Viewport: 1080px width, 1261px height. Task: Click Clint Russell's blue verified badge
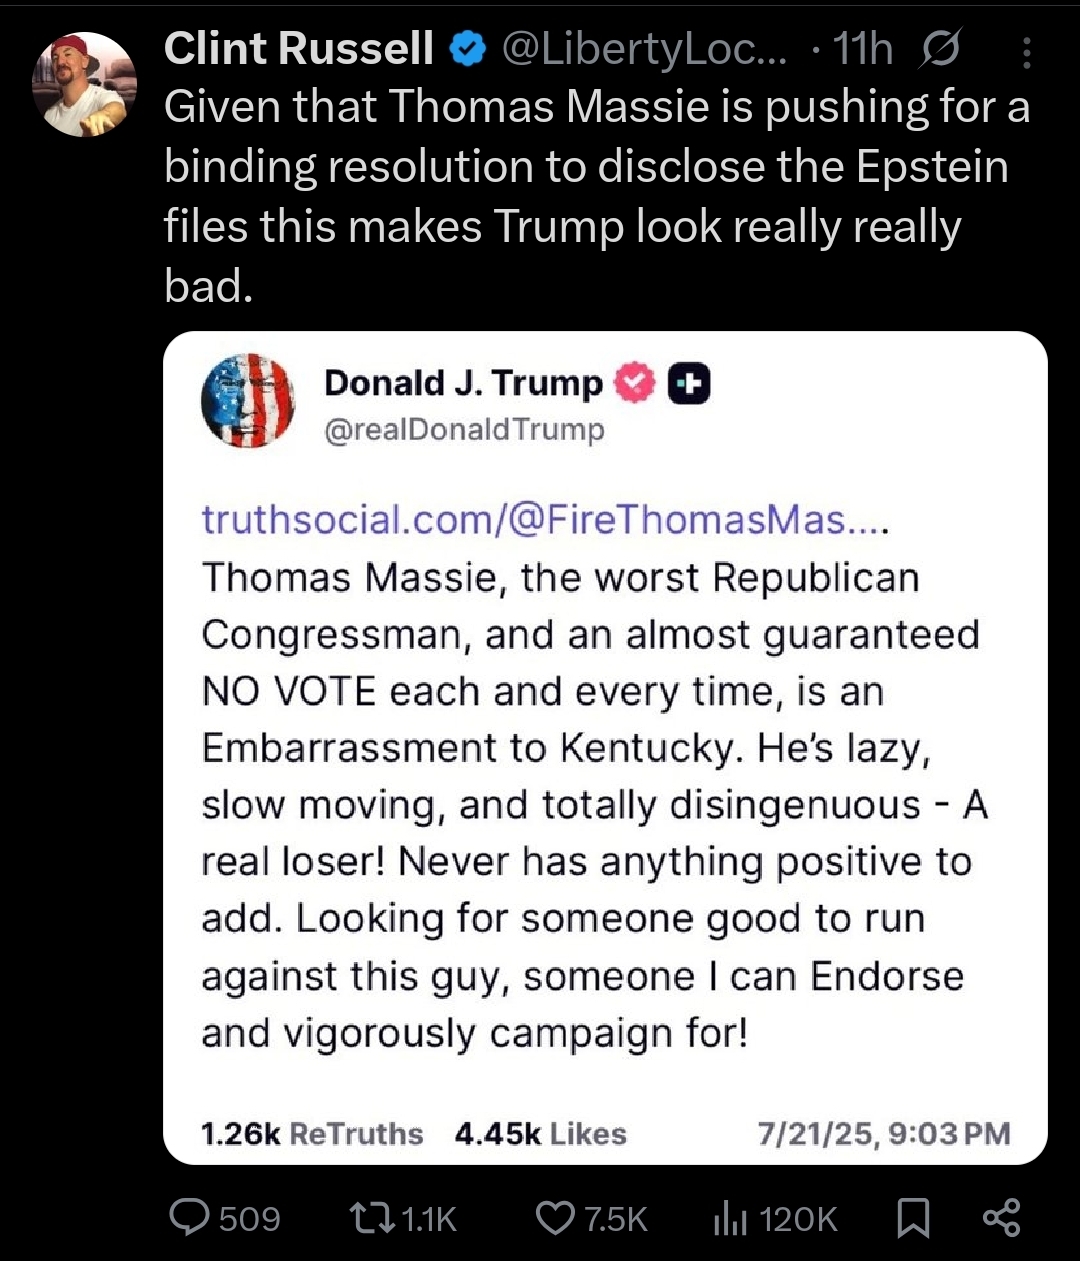coord(467,49)
